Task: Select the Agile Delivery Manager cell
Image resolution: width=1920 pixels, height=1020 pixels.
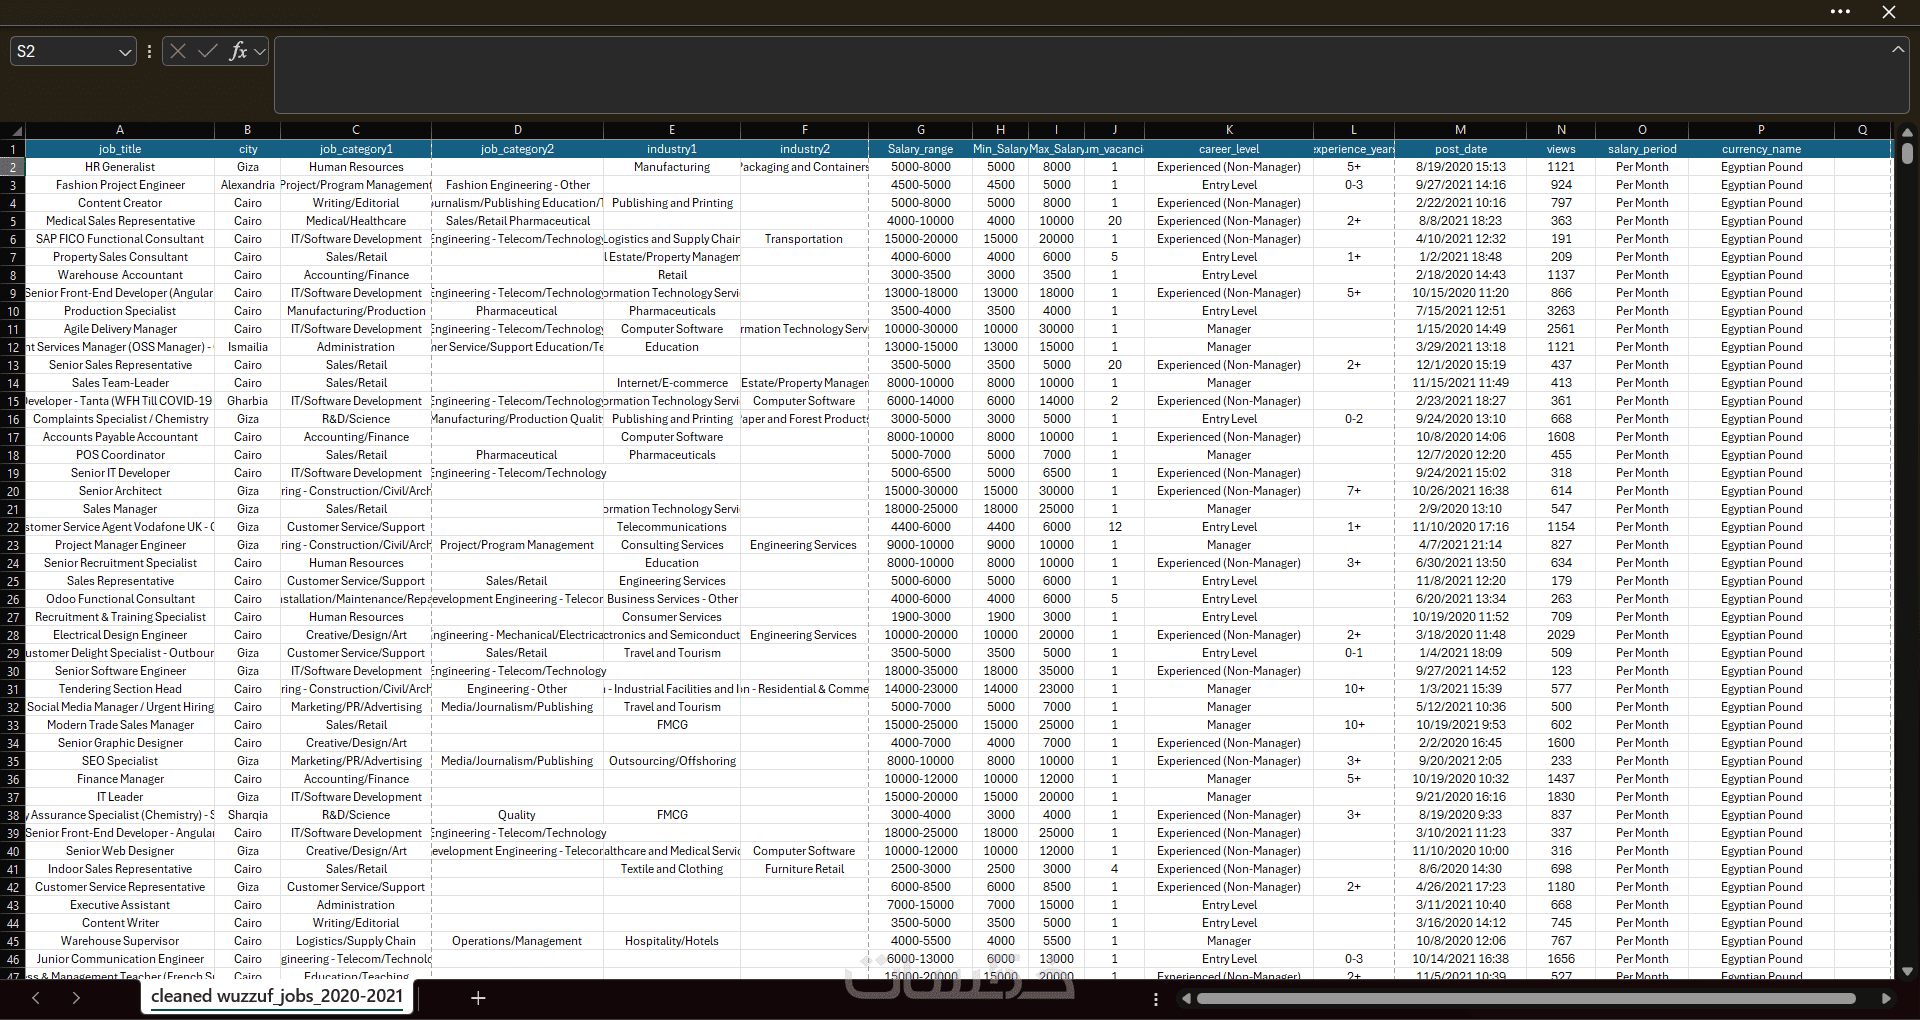Action: tap(120, 329)
